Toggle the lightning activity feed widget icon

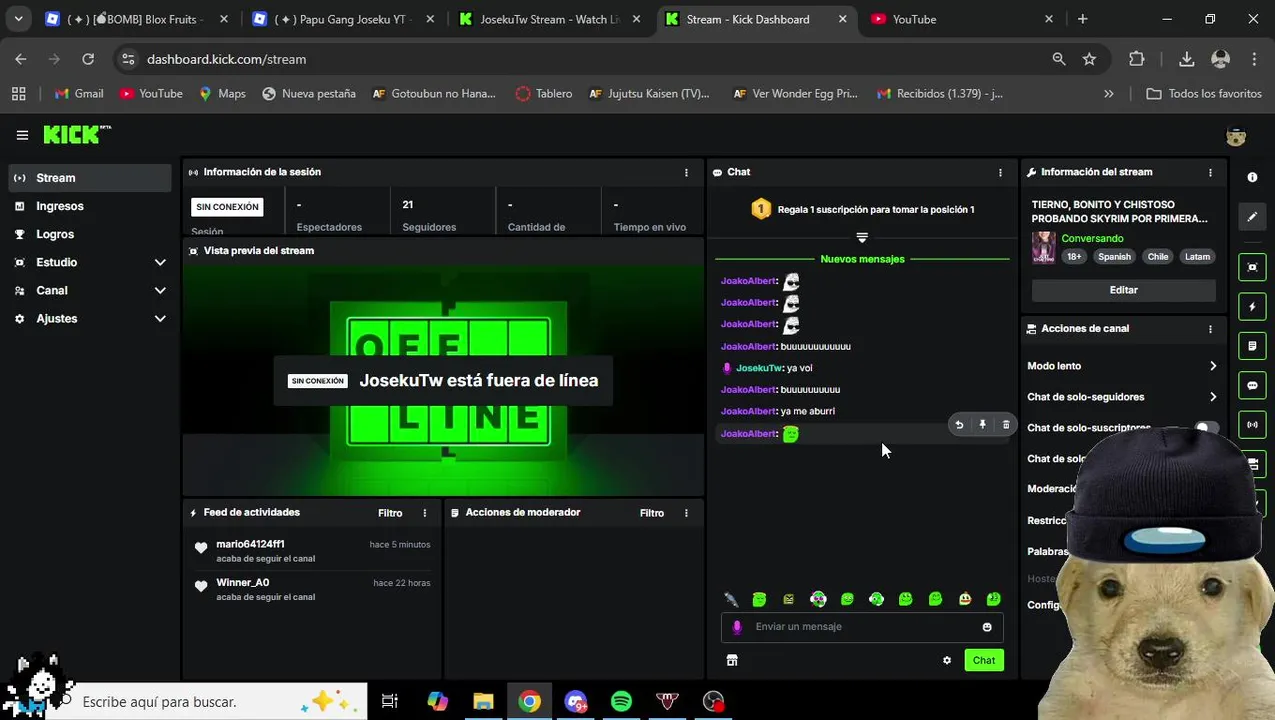pos(1252,307)
